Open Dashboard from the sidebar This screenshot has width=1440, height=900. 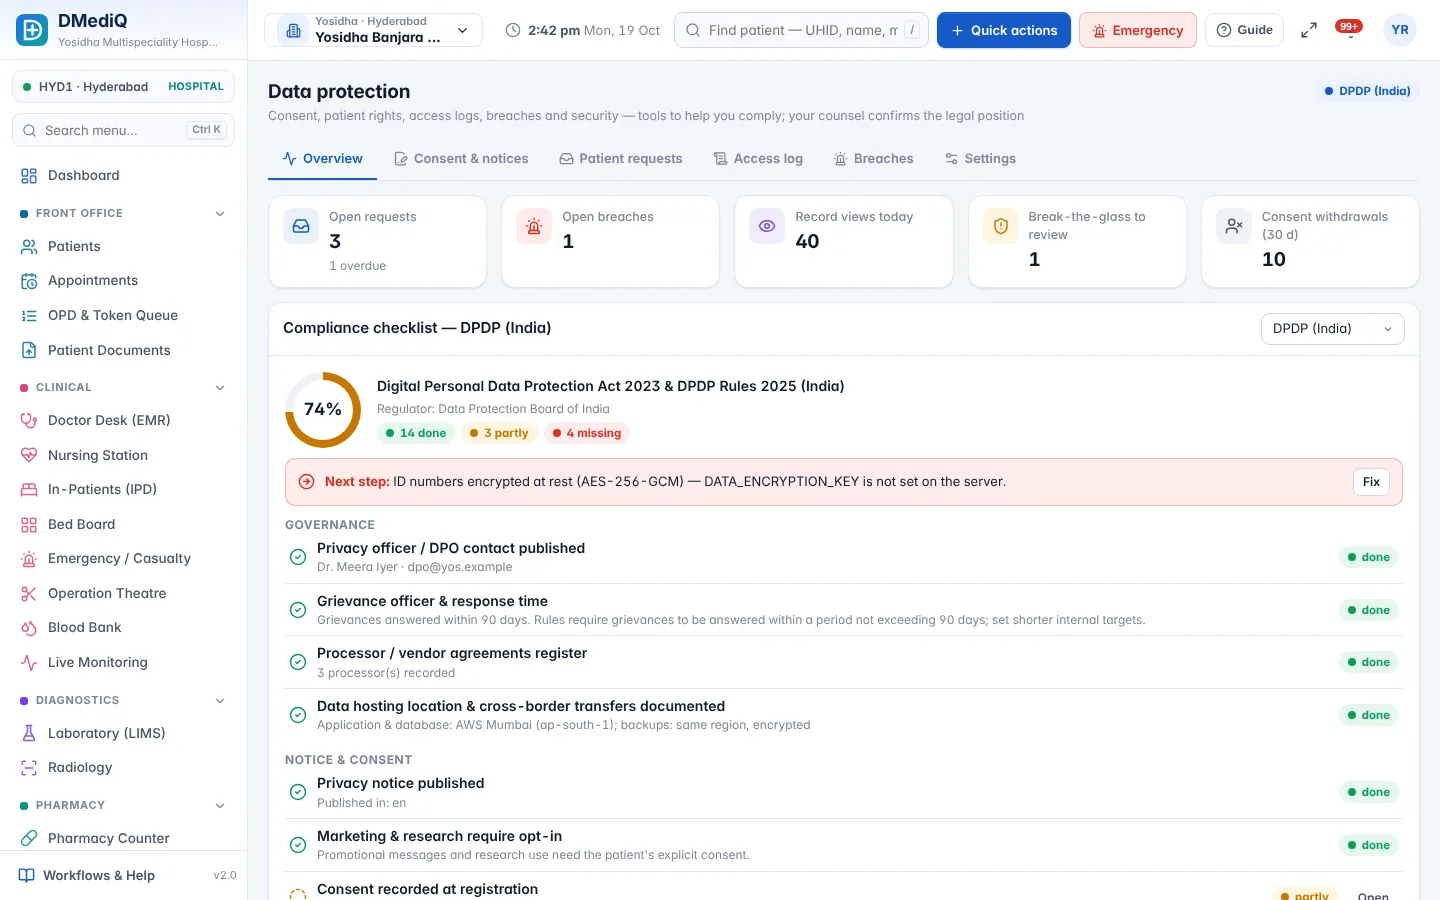pyautogui.click(x=124, y=176)
